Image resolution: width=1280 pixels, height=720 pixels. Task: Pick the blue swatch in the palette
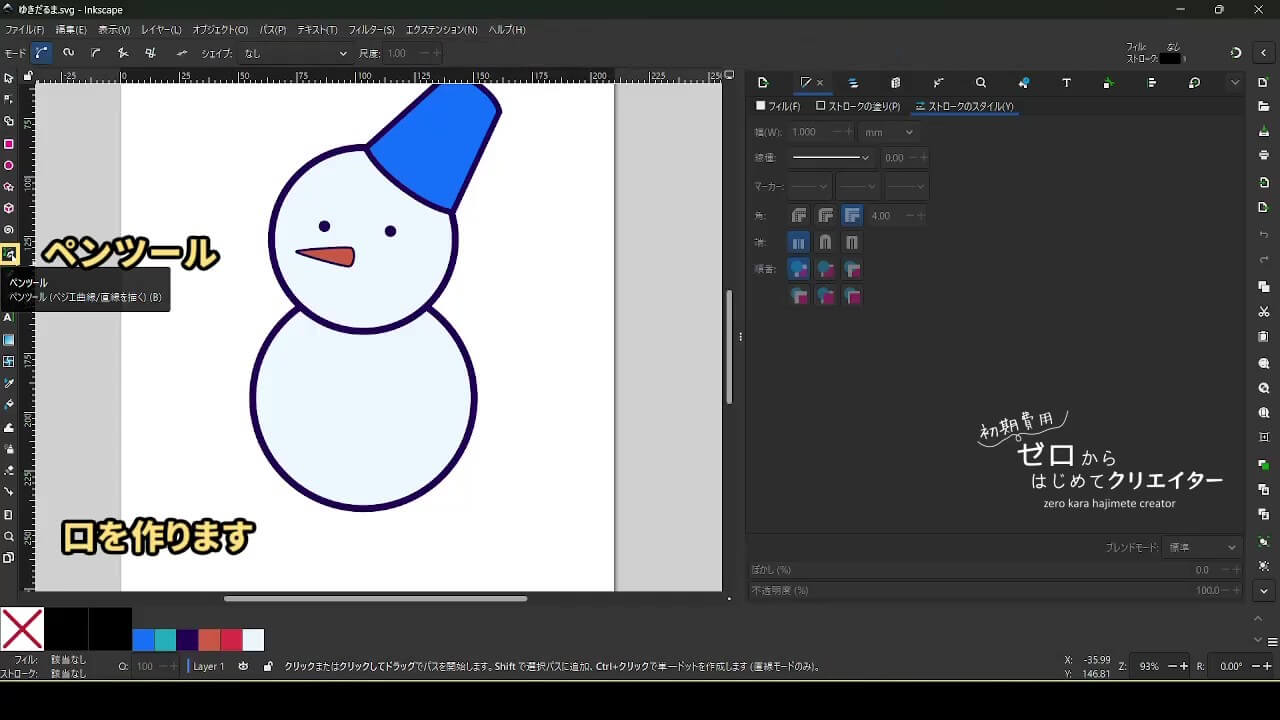143,640
